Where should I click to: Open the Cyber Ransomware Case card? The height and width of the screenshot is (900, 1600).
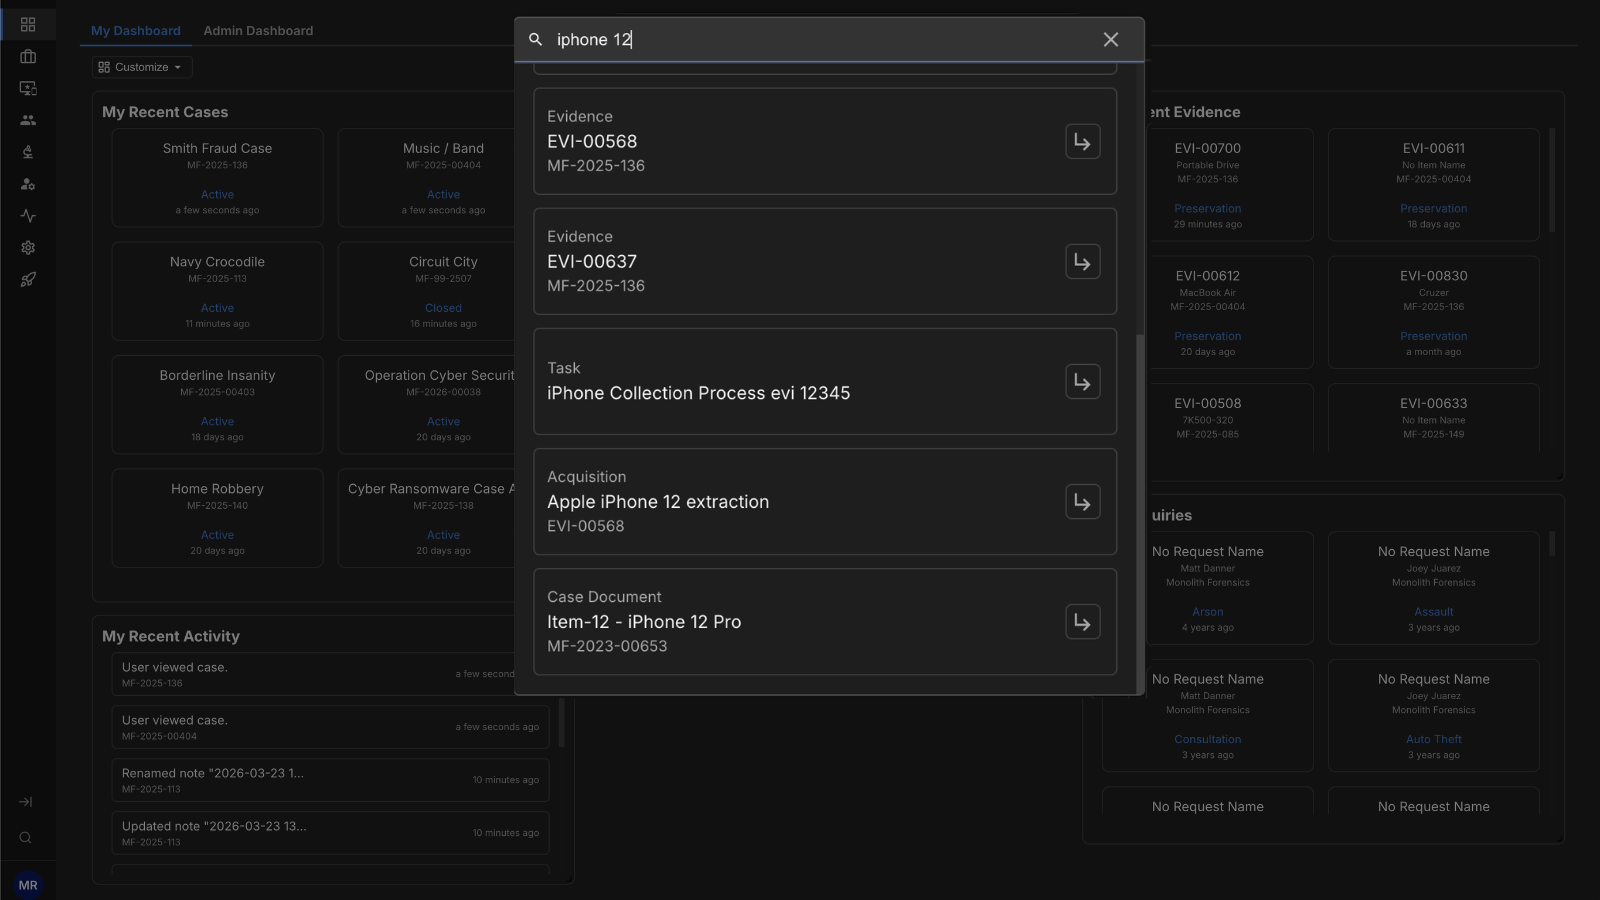[426, 518]
